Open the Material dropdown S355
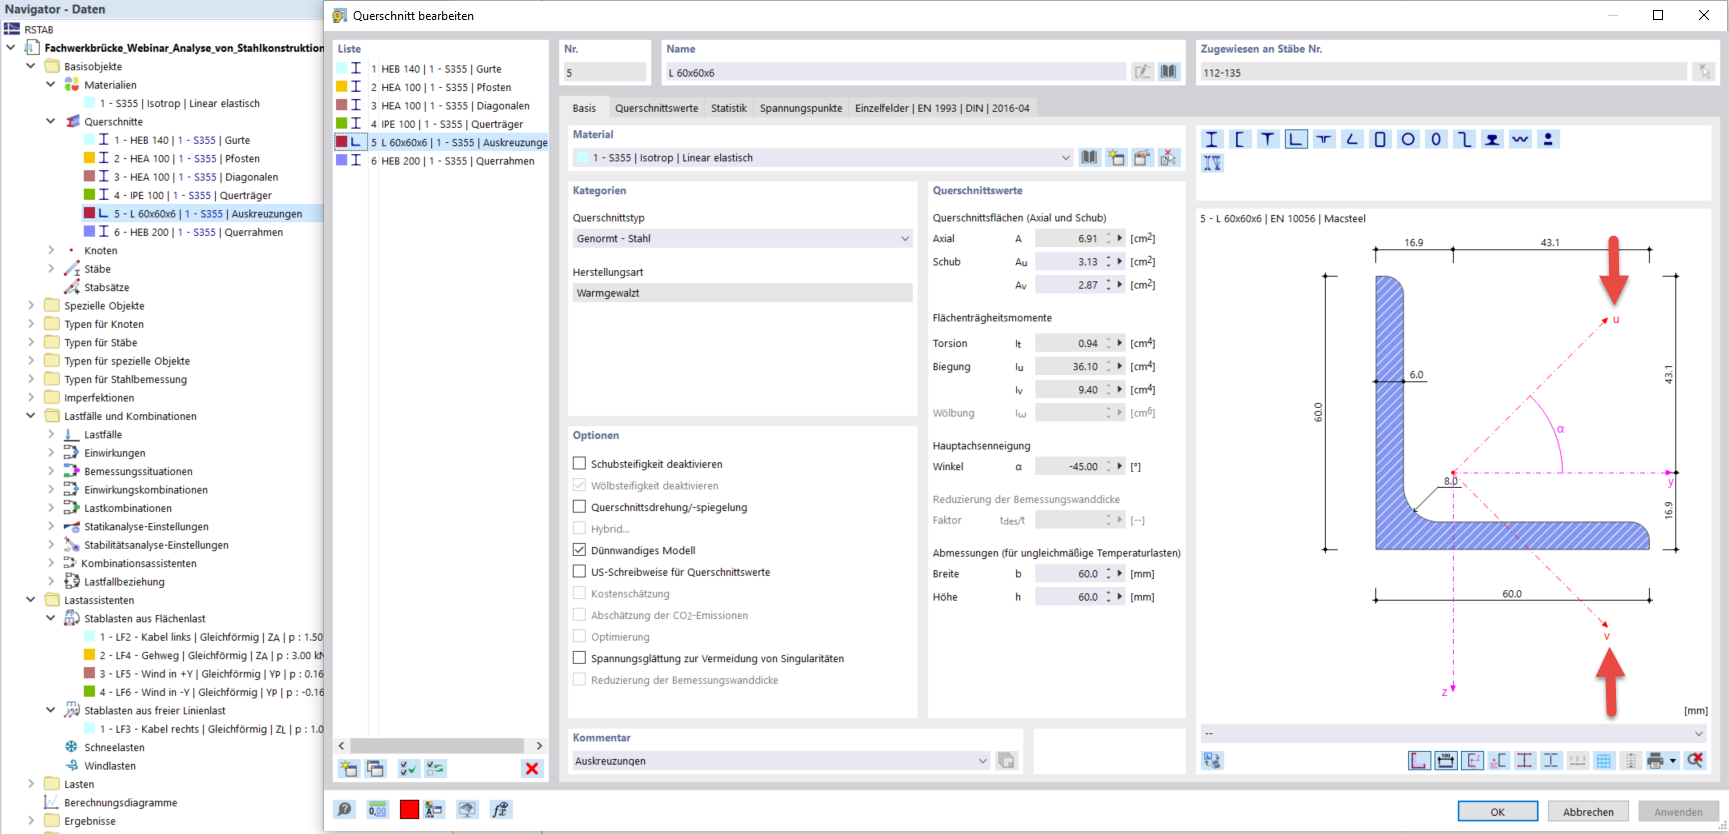The height and width of the screenshot is (834, 1729). pyautogui.click(x=823, y=158)
